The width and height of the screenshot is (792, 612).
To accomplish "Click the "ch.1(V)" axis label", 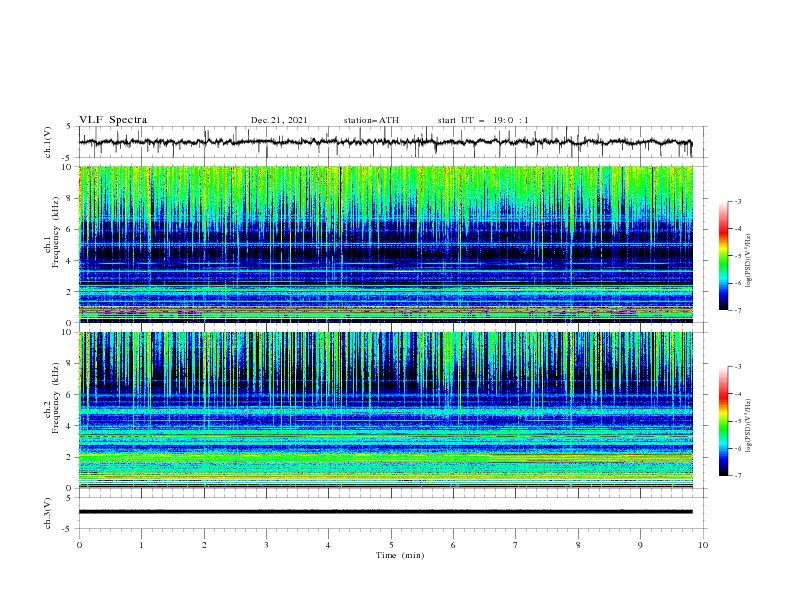I will [48, 142].
